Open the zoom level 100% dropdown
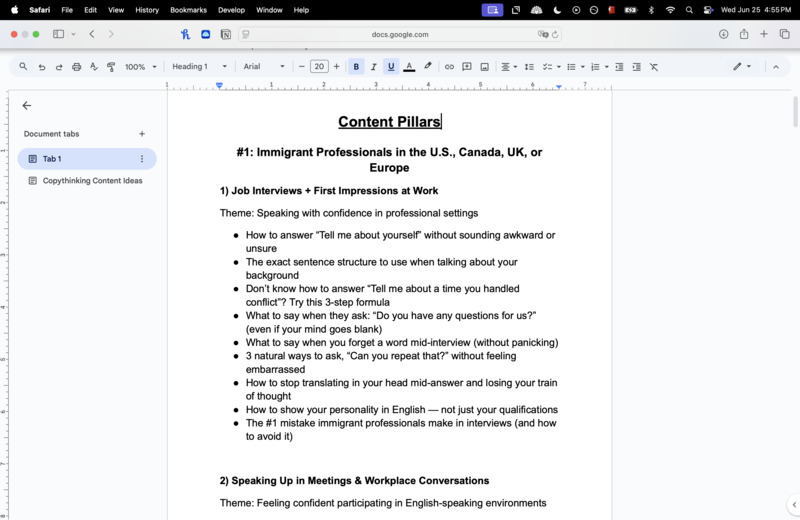 click(x=141, y=67)
